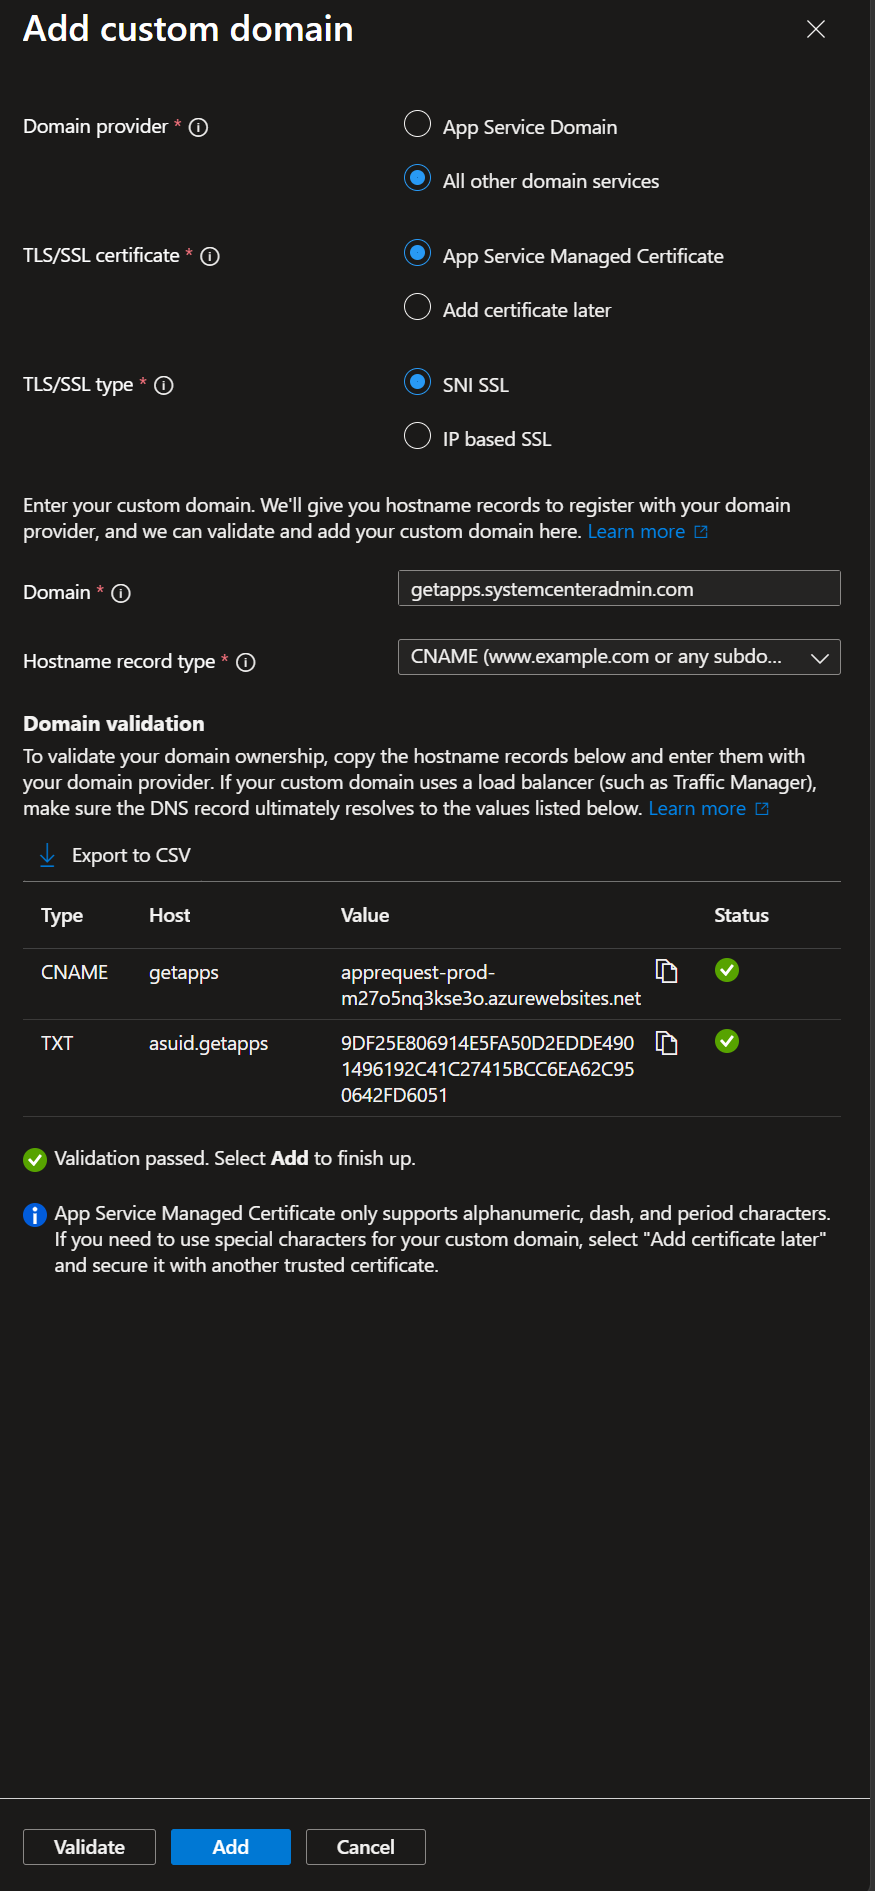875x1891 pixels.
Task: Select IP based SSL option
Action: pyautogui.click(x=417, y=436)
